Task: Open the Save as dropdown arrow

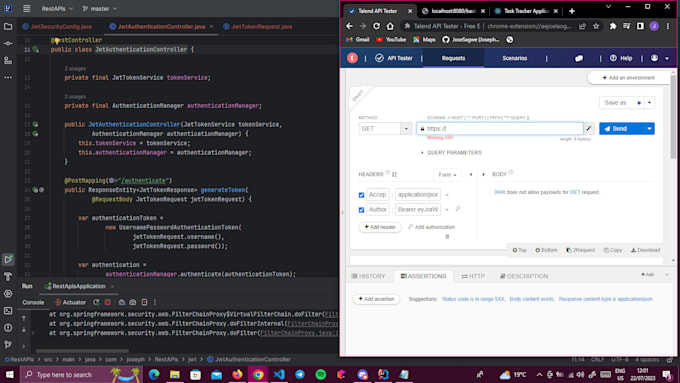Action: pos(649,103)
